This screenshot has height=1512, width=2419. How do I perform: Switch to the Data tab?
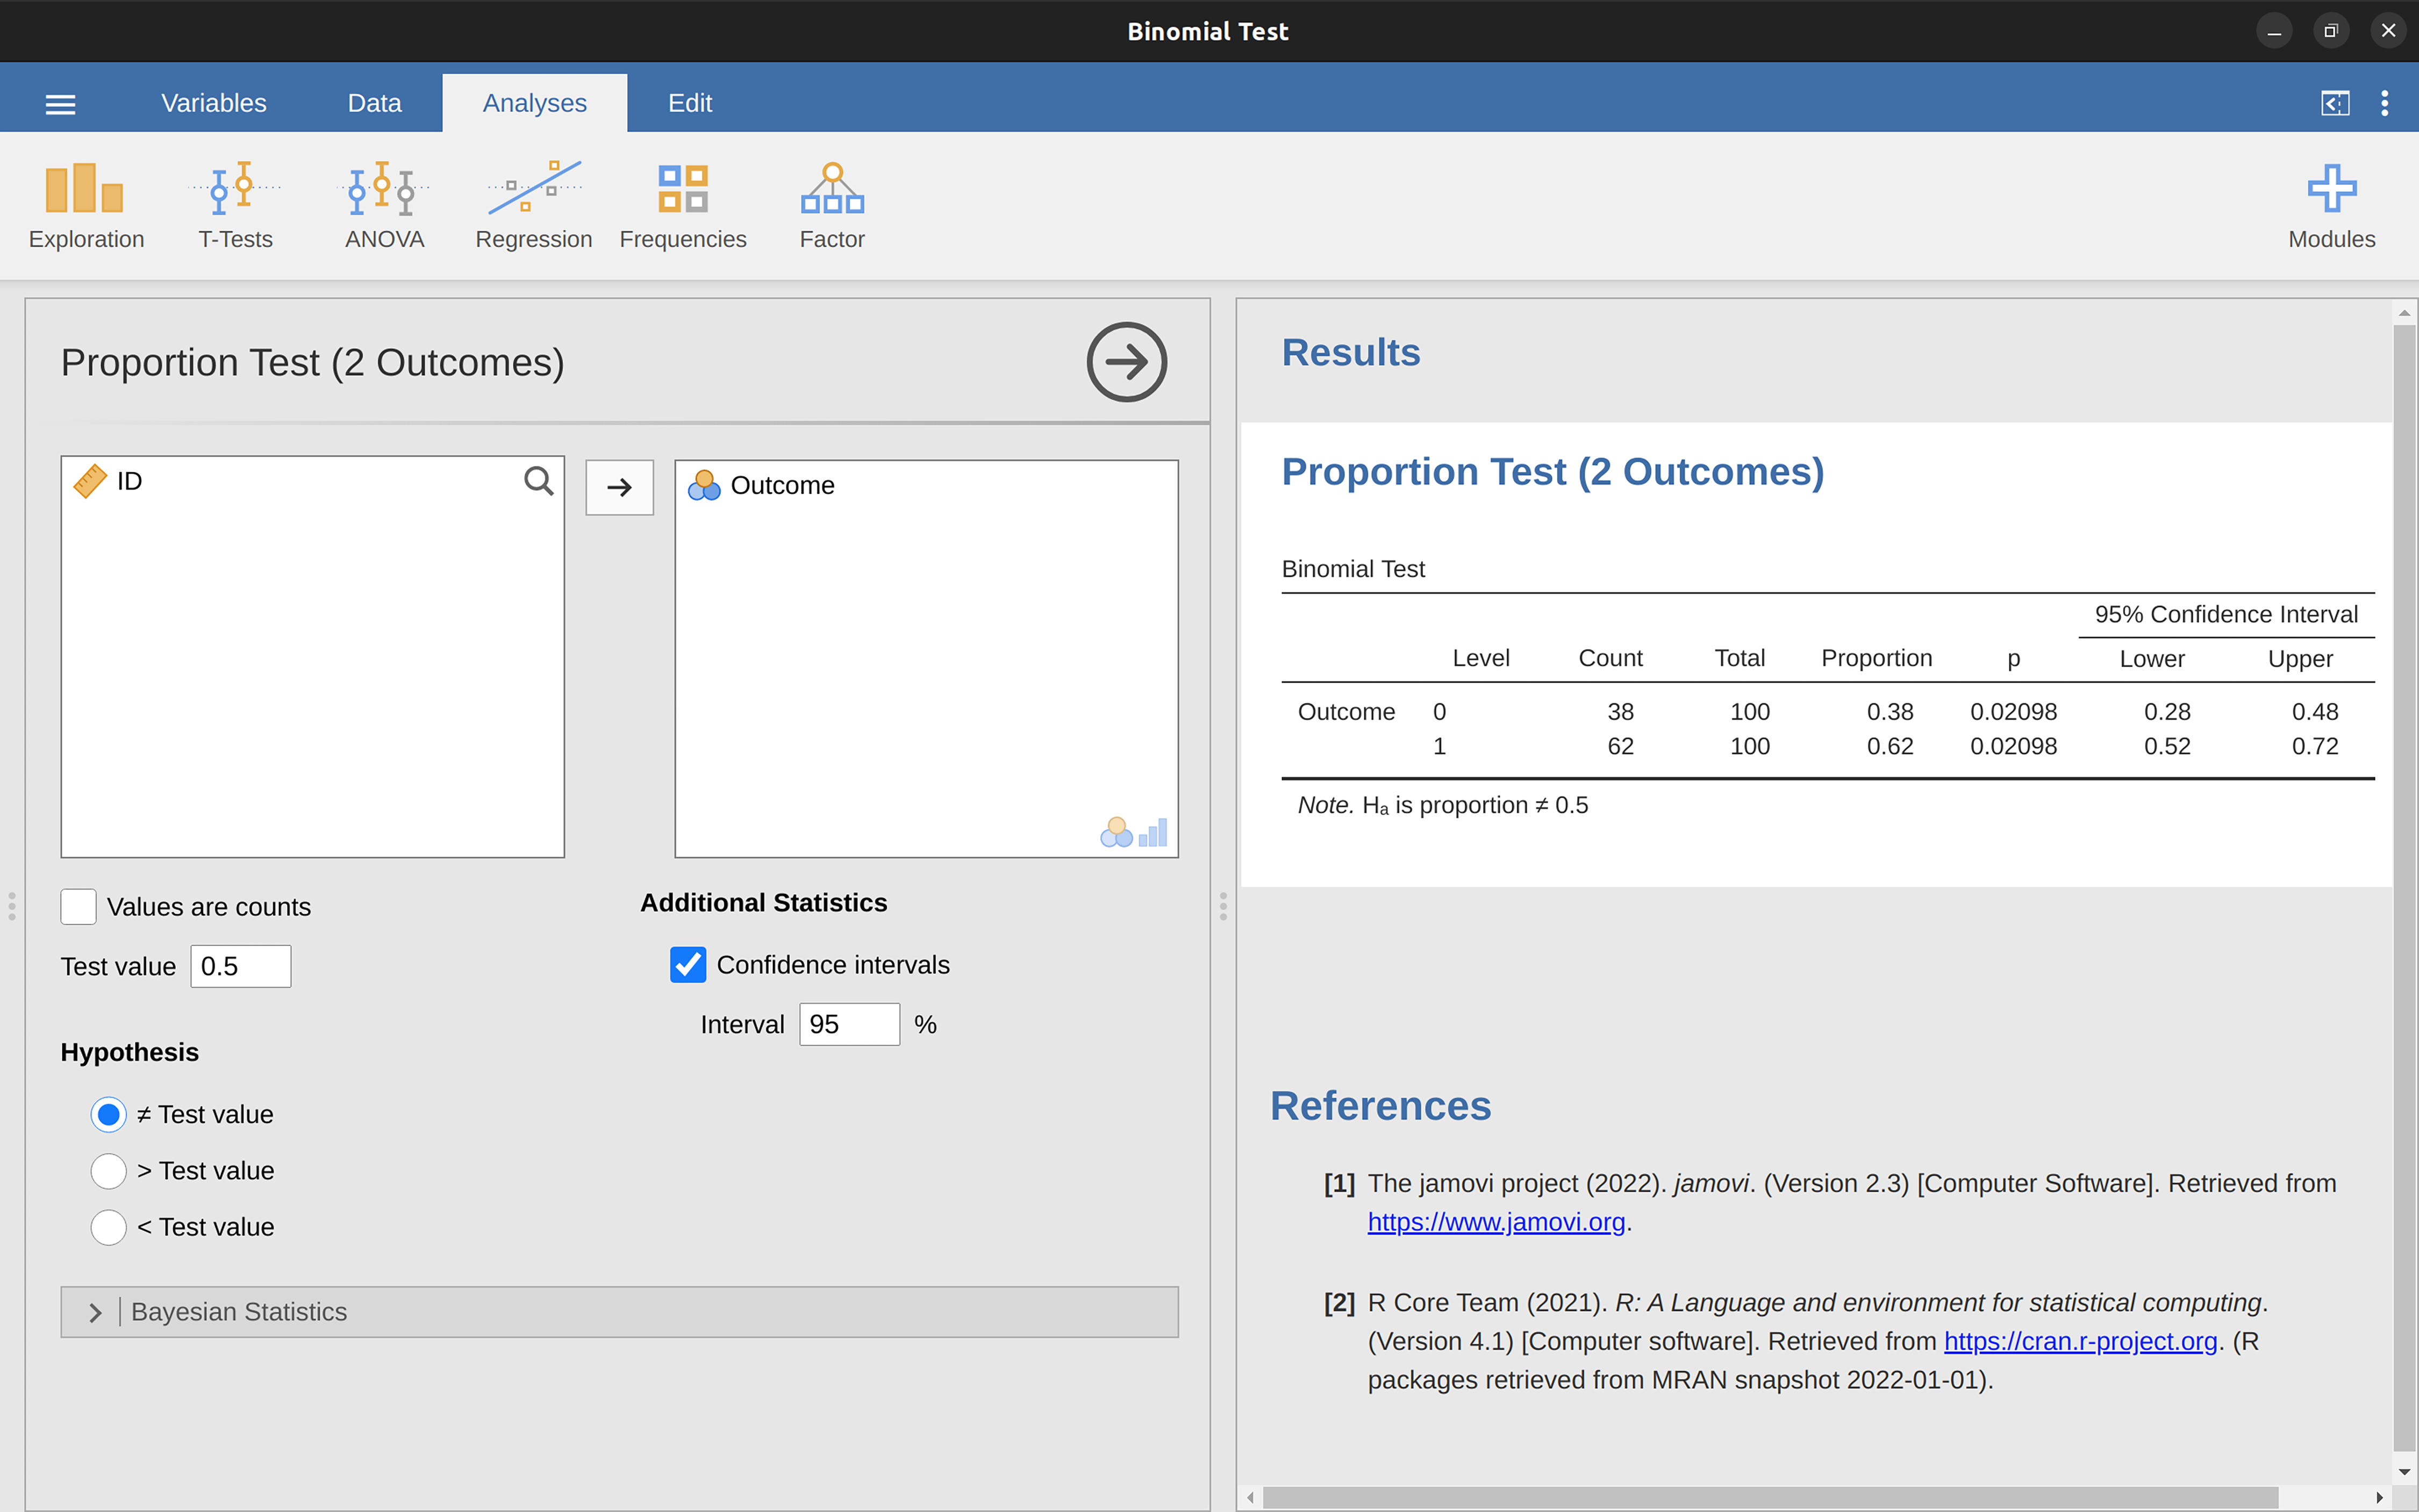point(374,103)
